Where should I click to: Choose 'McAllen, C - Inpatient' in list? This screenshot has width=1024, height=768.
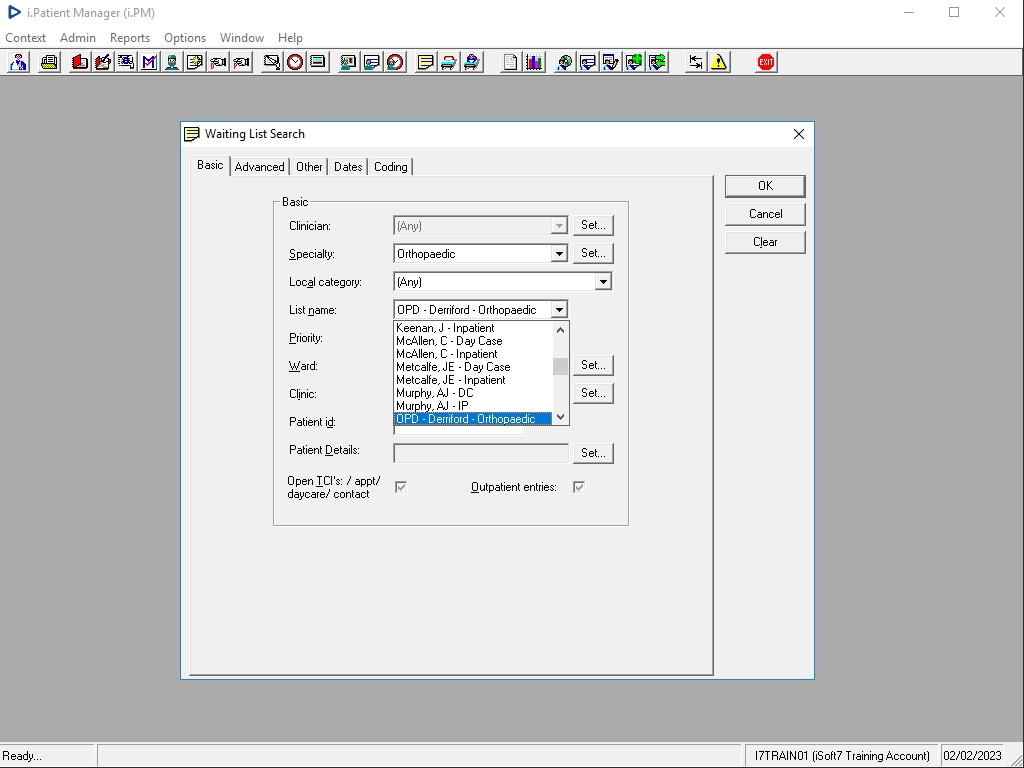coord(473,354)
